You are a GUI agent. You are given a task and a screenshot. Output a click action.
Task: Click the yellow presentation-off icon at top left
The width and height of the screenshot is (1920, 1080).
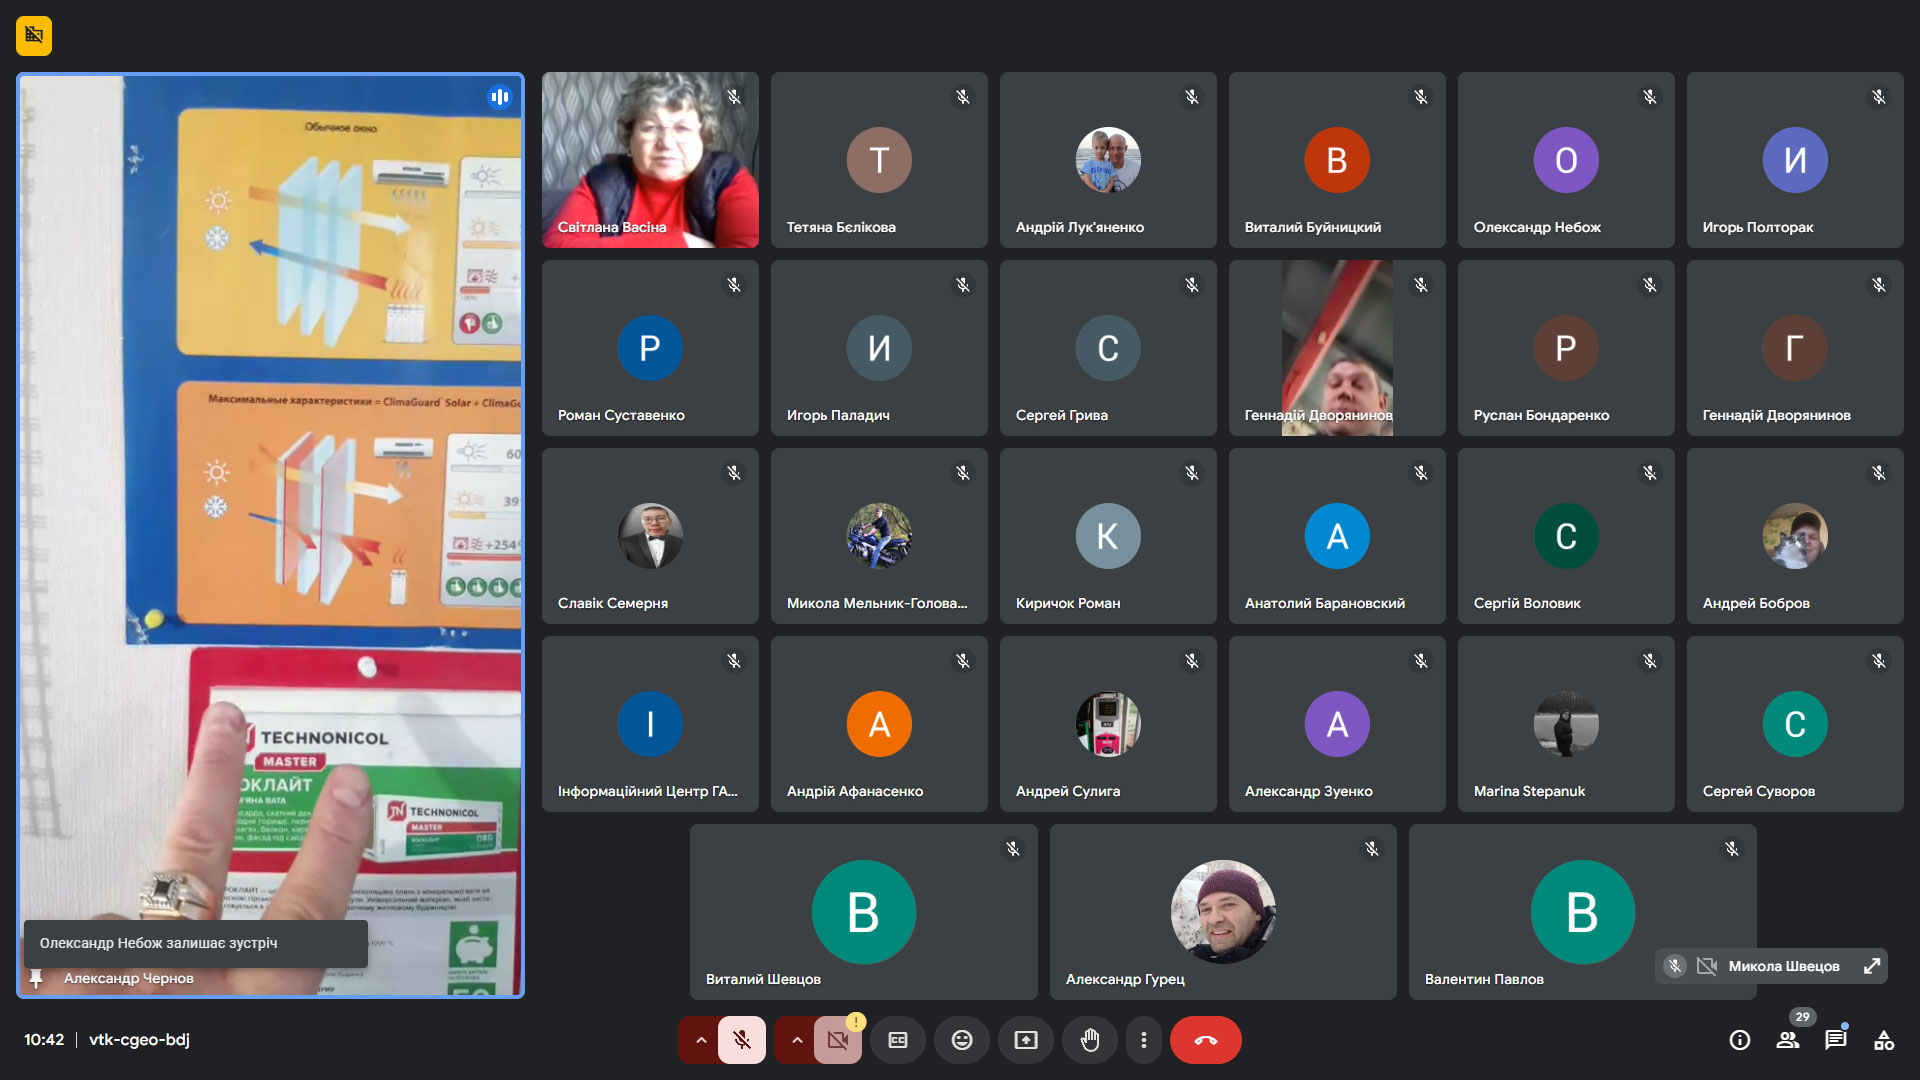point(34,36)
